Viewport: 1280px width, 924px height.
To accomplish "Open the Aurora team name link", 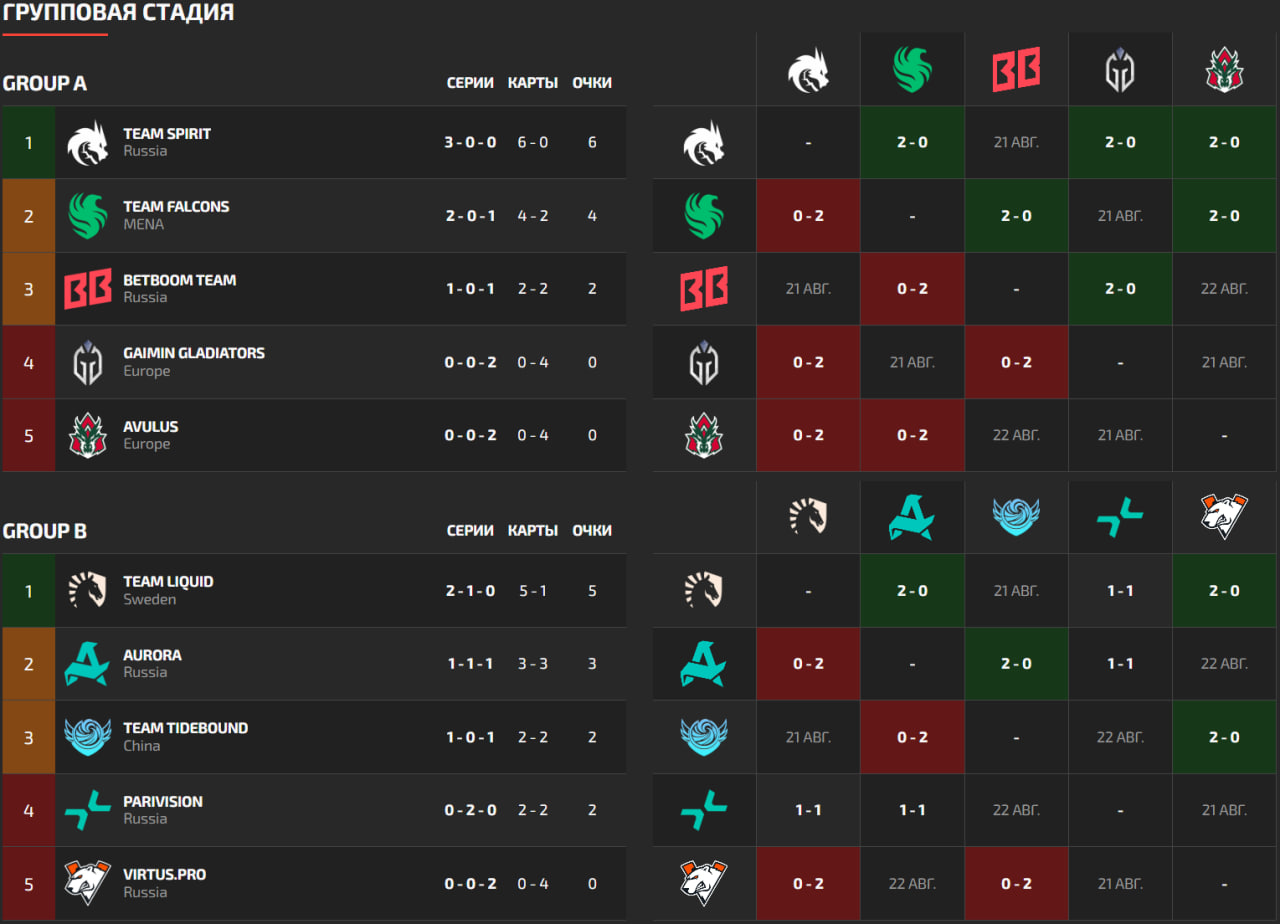I will (x=152, y=655).
